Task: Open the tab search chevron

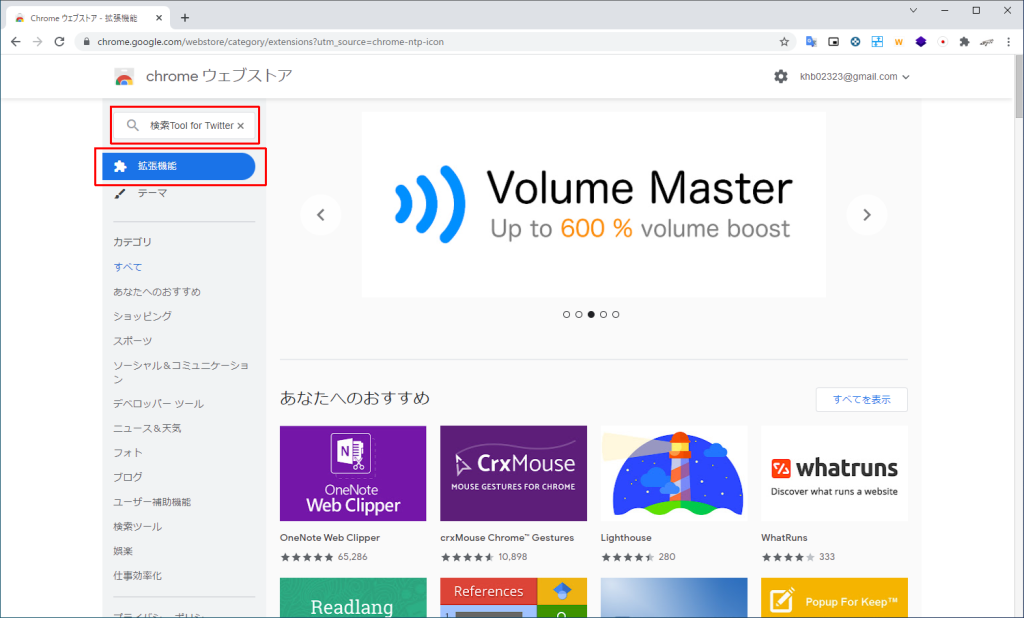Action: click(x=913, y=10)
